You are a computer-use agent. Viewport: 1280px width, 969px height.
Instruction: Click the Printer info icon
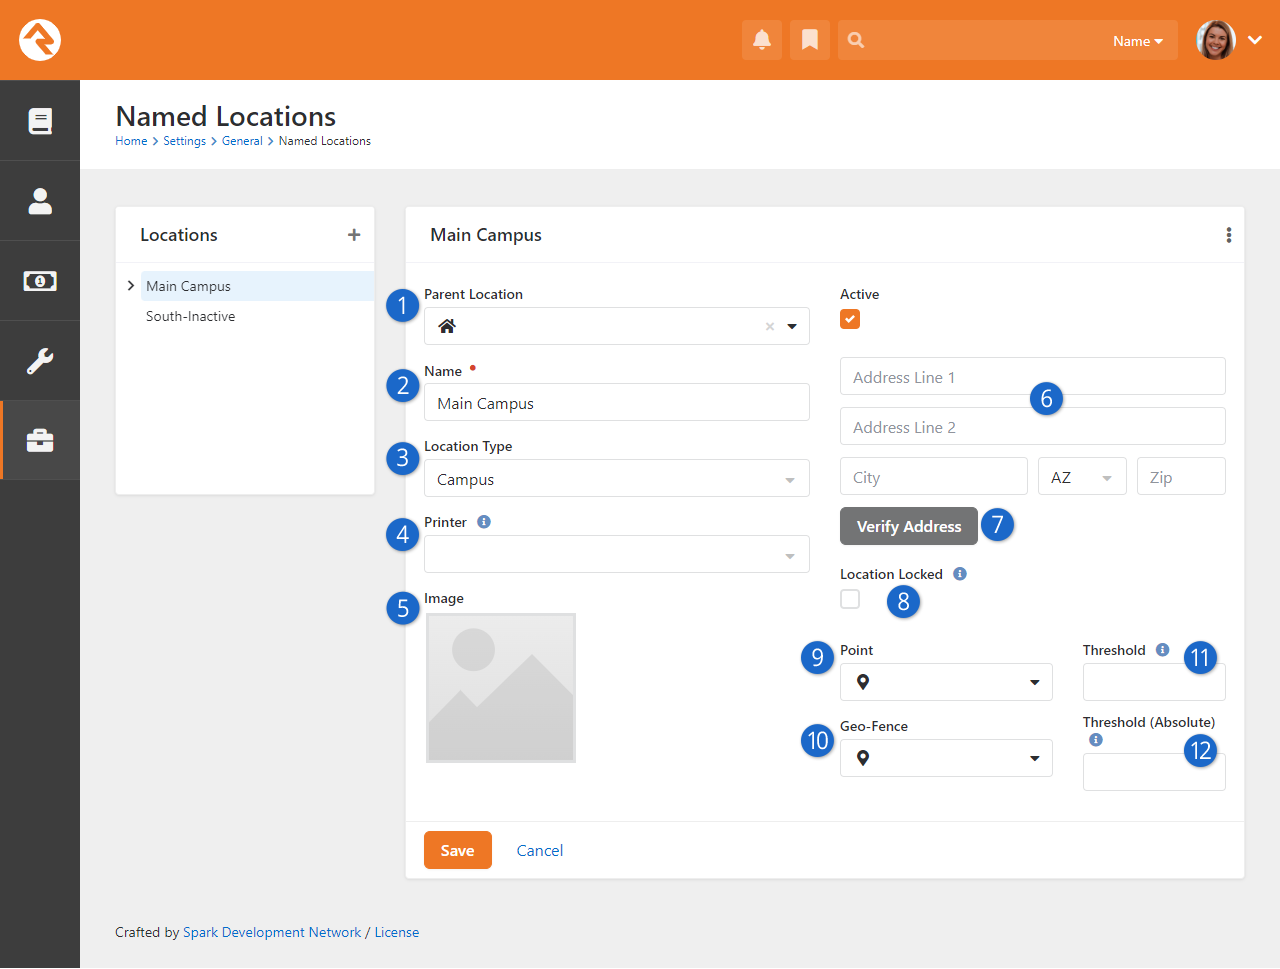484,522
